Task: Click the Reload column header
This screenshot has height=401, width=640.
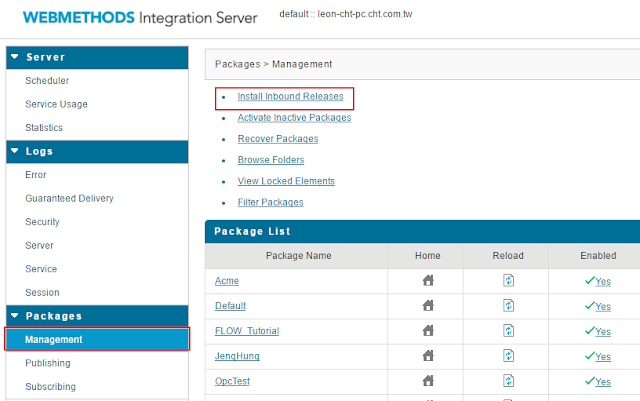Action: [508, 256]
